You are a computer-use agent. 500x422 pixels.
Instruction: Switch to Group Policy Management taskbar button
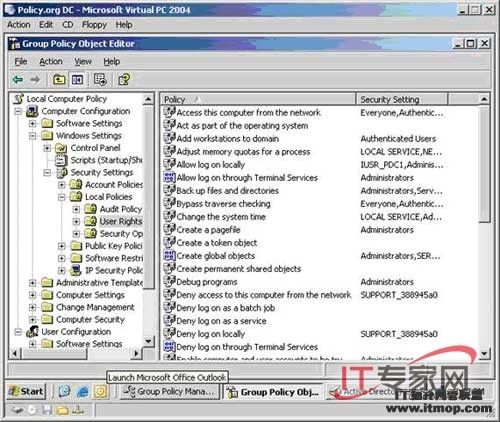(169, 391)
